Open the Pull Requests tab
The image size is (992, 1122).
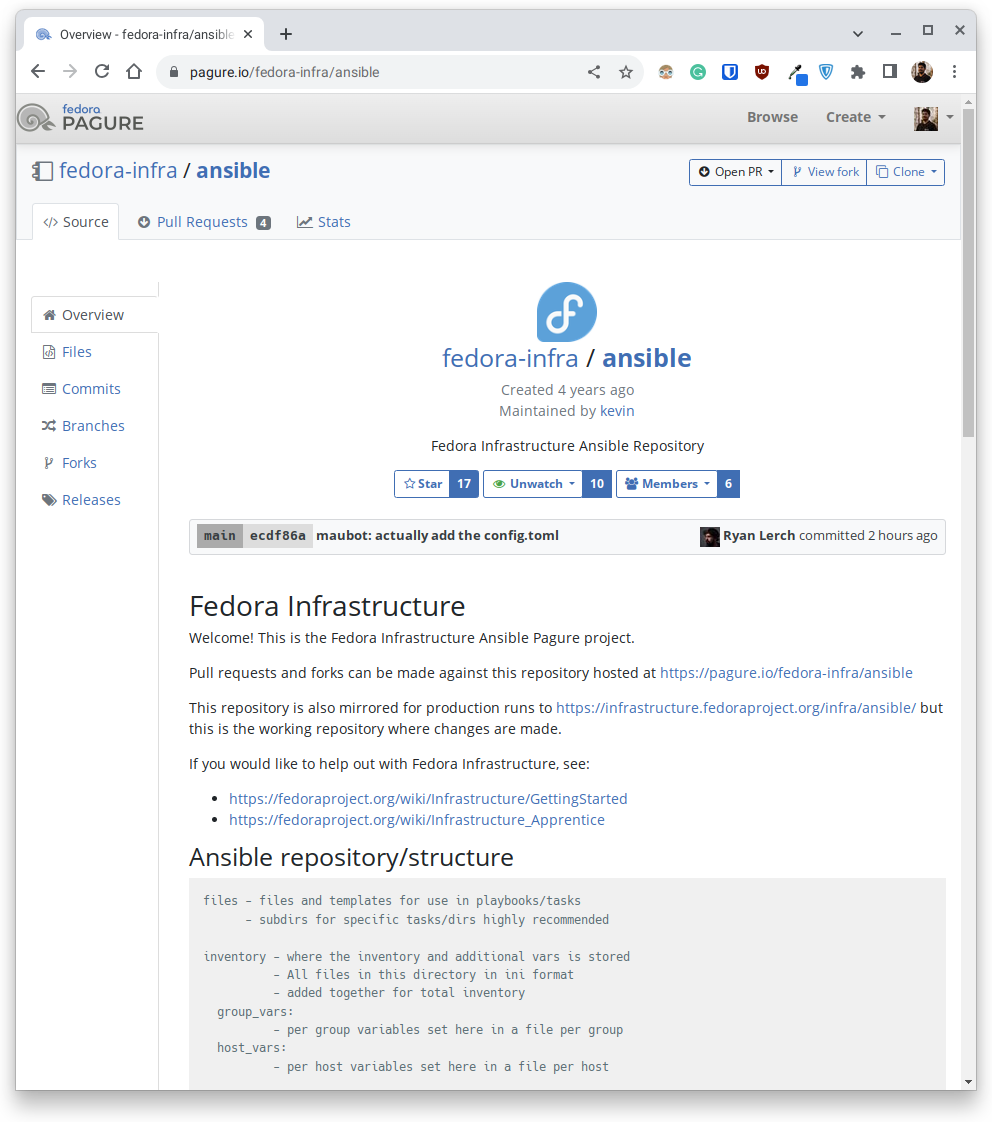point(204,222)
